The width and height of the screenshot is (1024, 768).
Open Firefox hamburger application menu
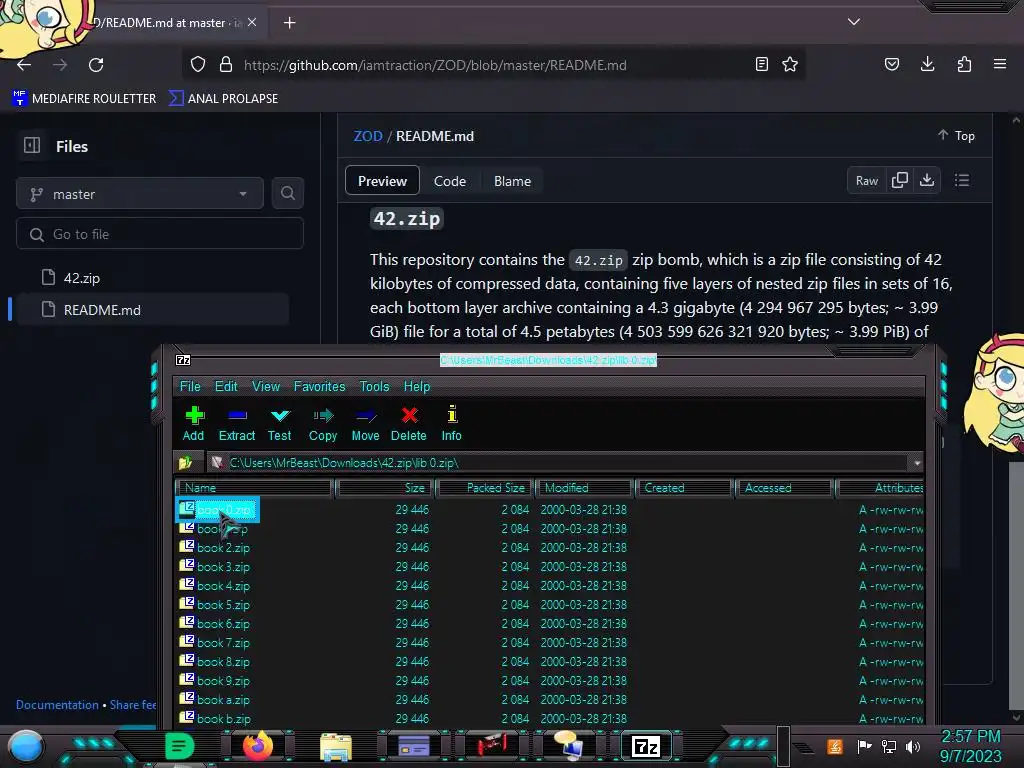(1000, 64)
